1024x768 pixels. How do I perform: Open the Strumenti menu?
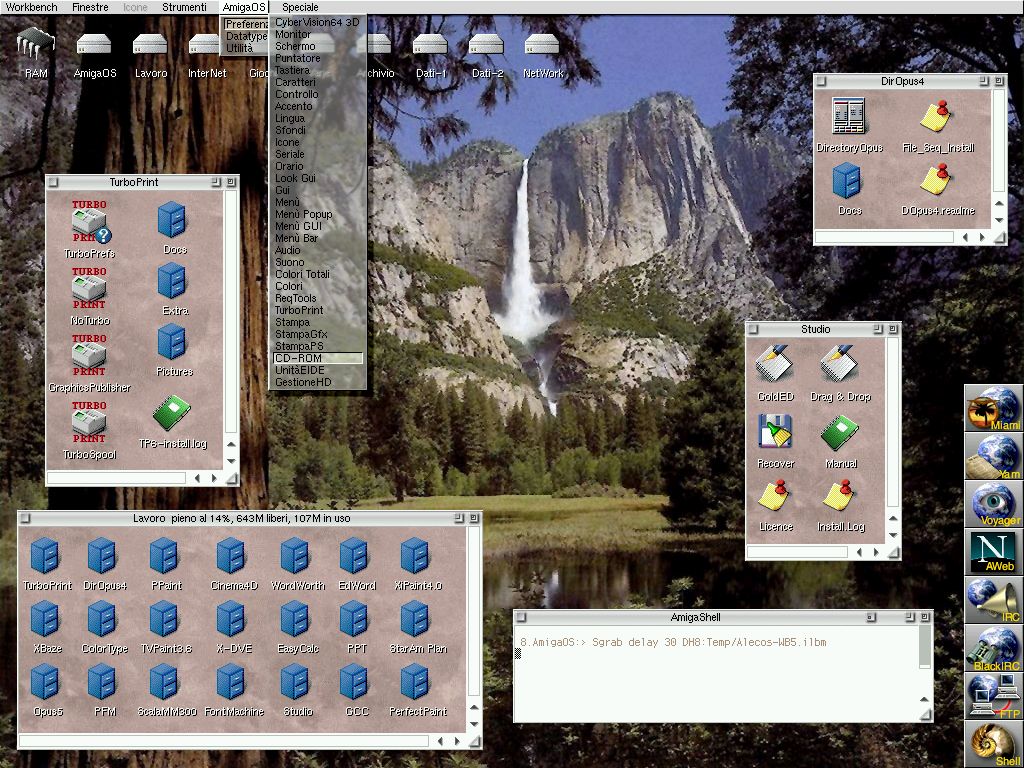click(184, 7)
